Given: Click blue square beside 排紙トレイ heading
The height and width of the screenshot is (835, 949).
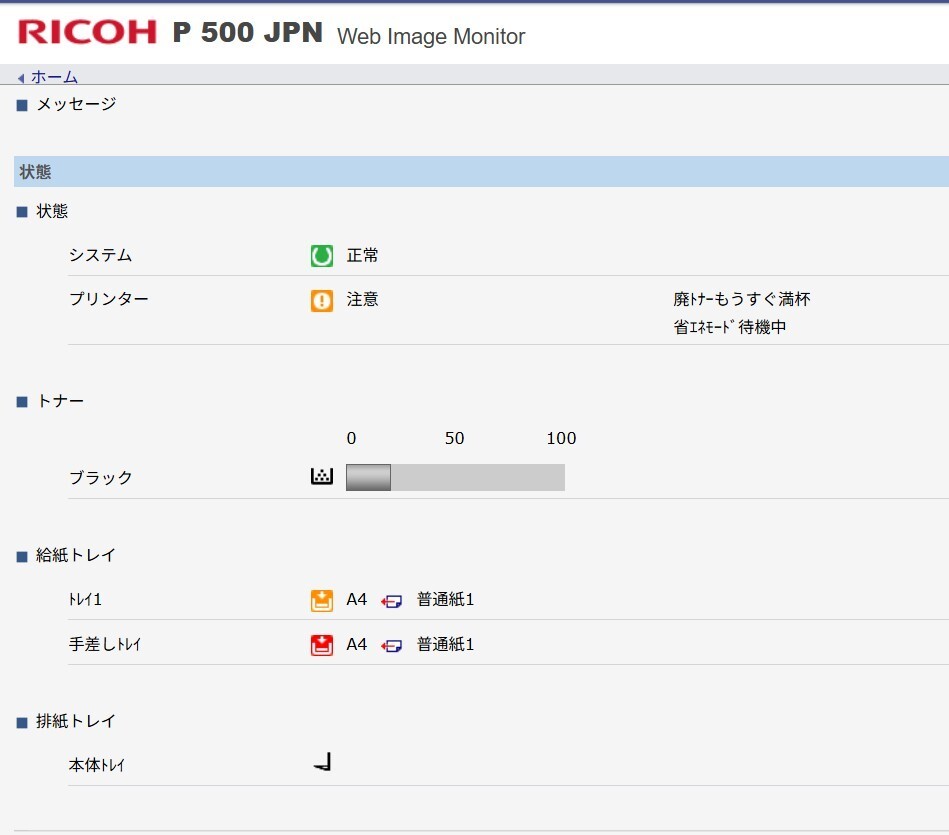Looking at the screenshot, I should coord(22,722).
